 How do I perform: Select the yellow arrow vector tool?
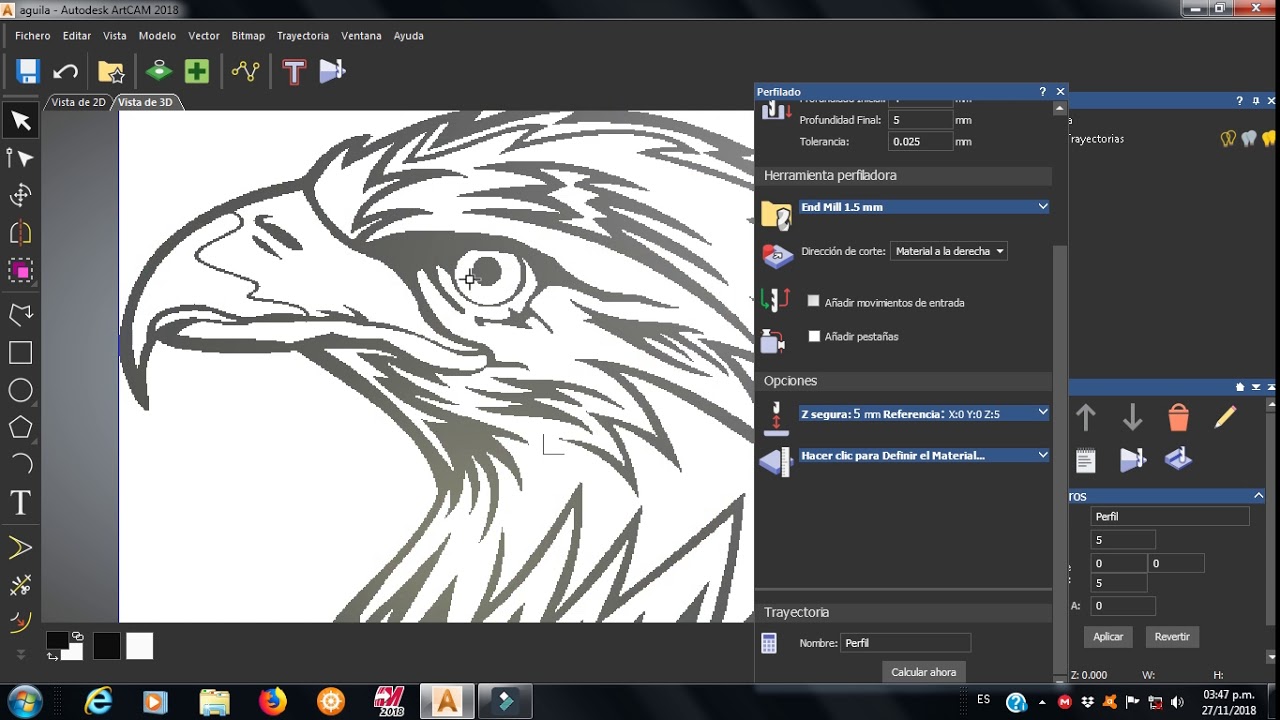point(20,548)
